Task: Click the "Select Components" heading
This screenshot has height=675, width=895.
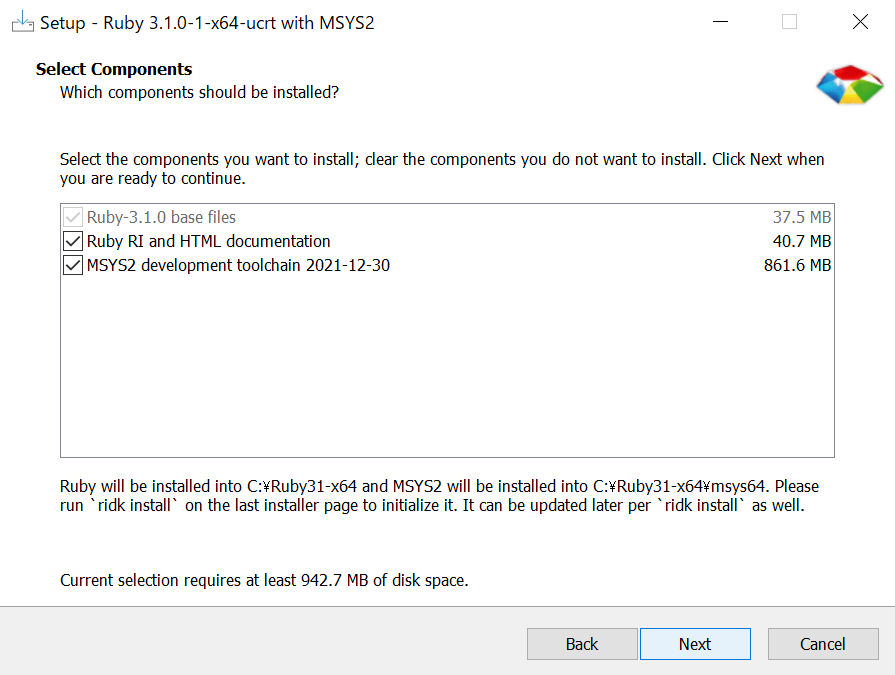Action: coord(114,69)
